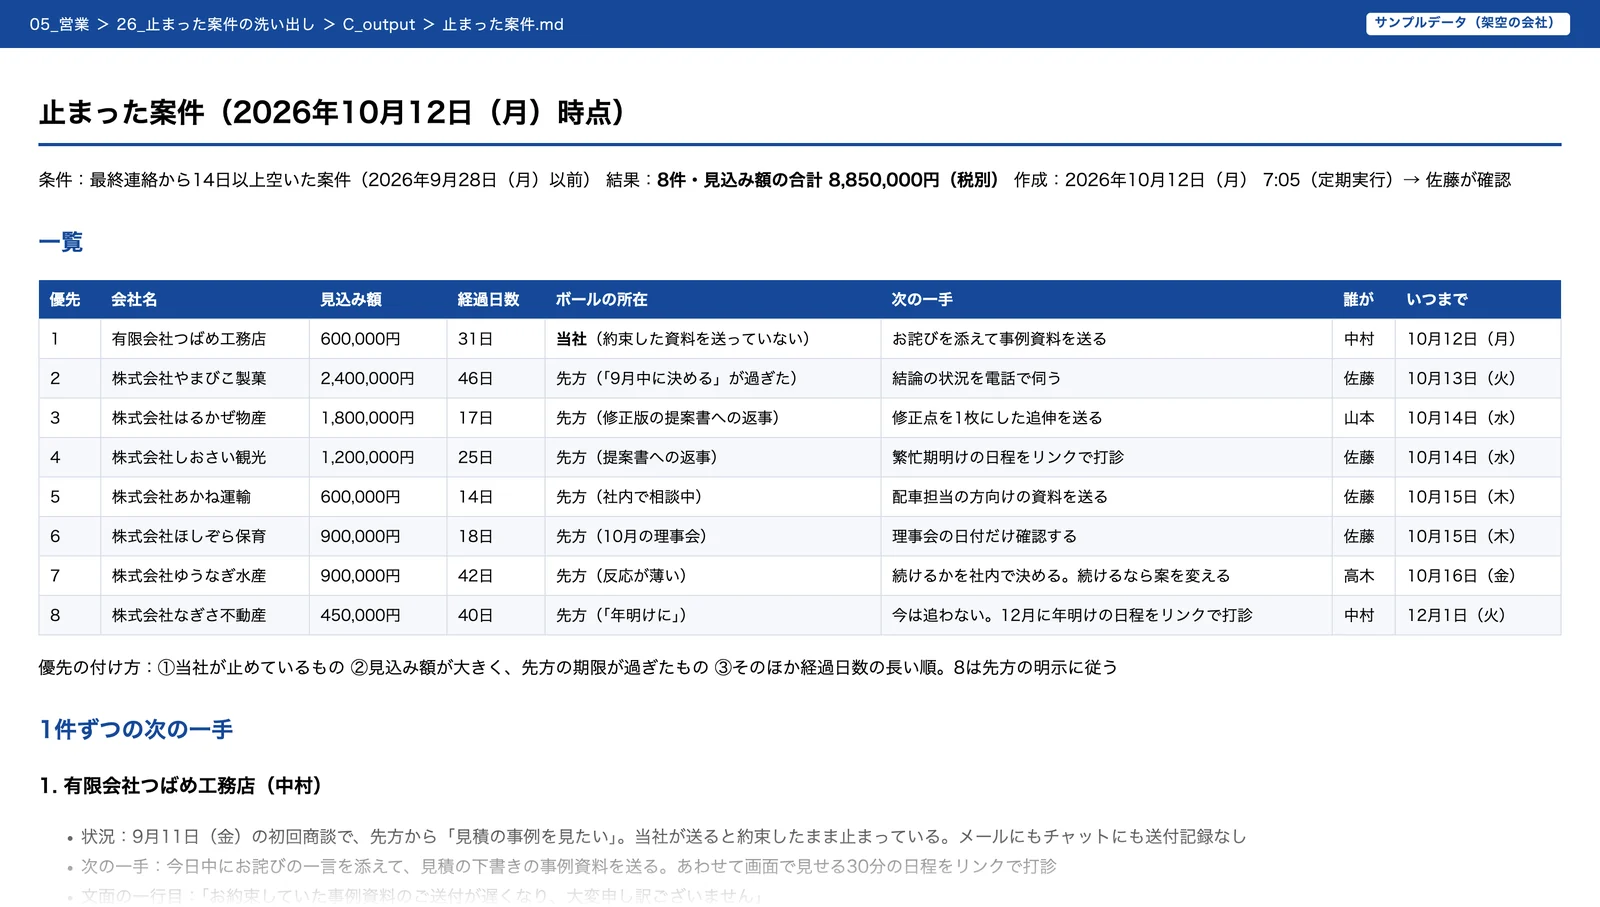The height and width of the screenshot is (907, 1600).
Task: Select the 2,400,000円 amount cell
Action: (x=377, y=378)
